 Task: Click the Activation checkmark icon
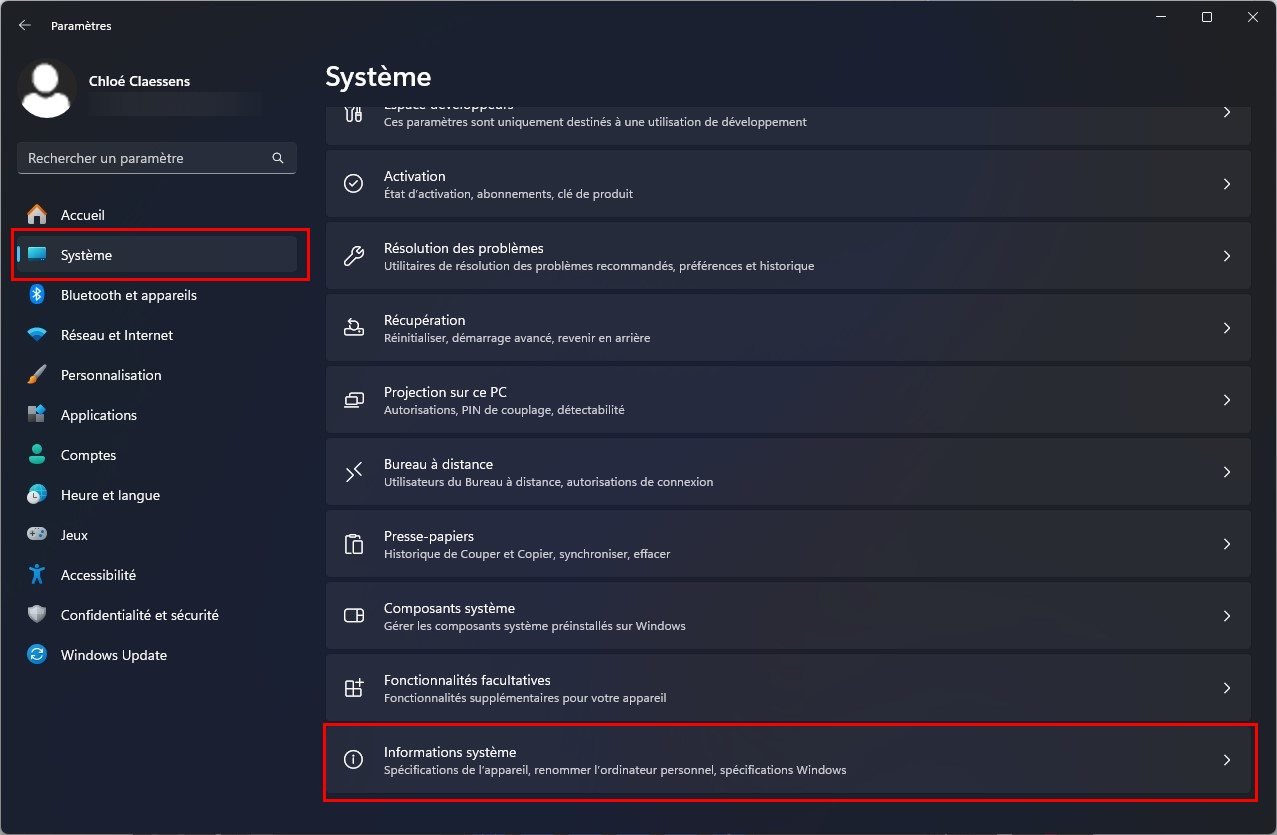353,184
